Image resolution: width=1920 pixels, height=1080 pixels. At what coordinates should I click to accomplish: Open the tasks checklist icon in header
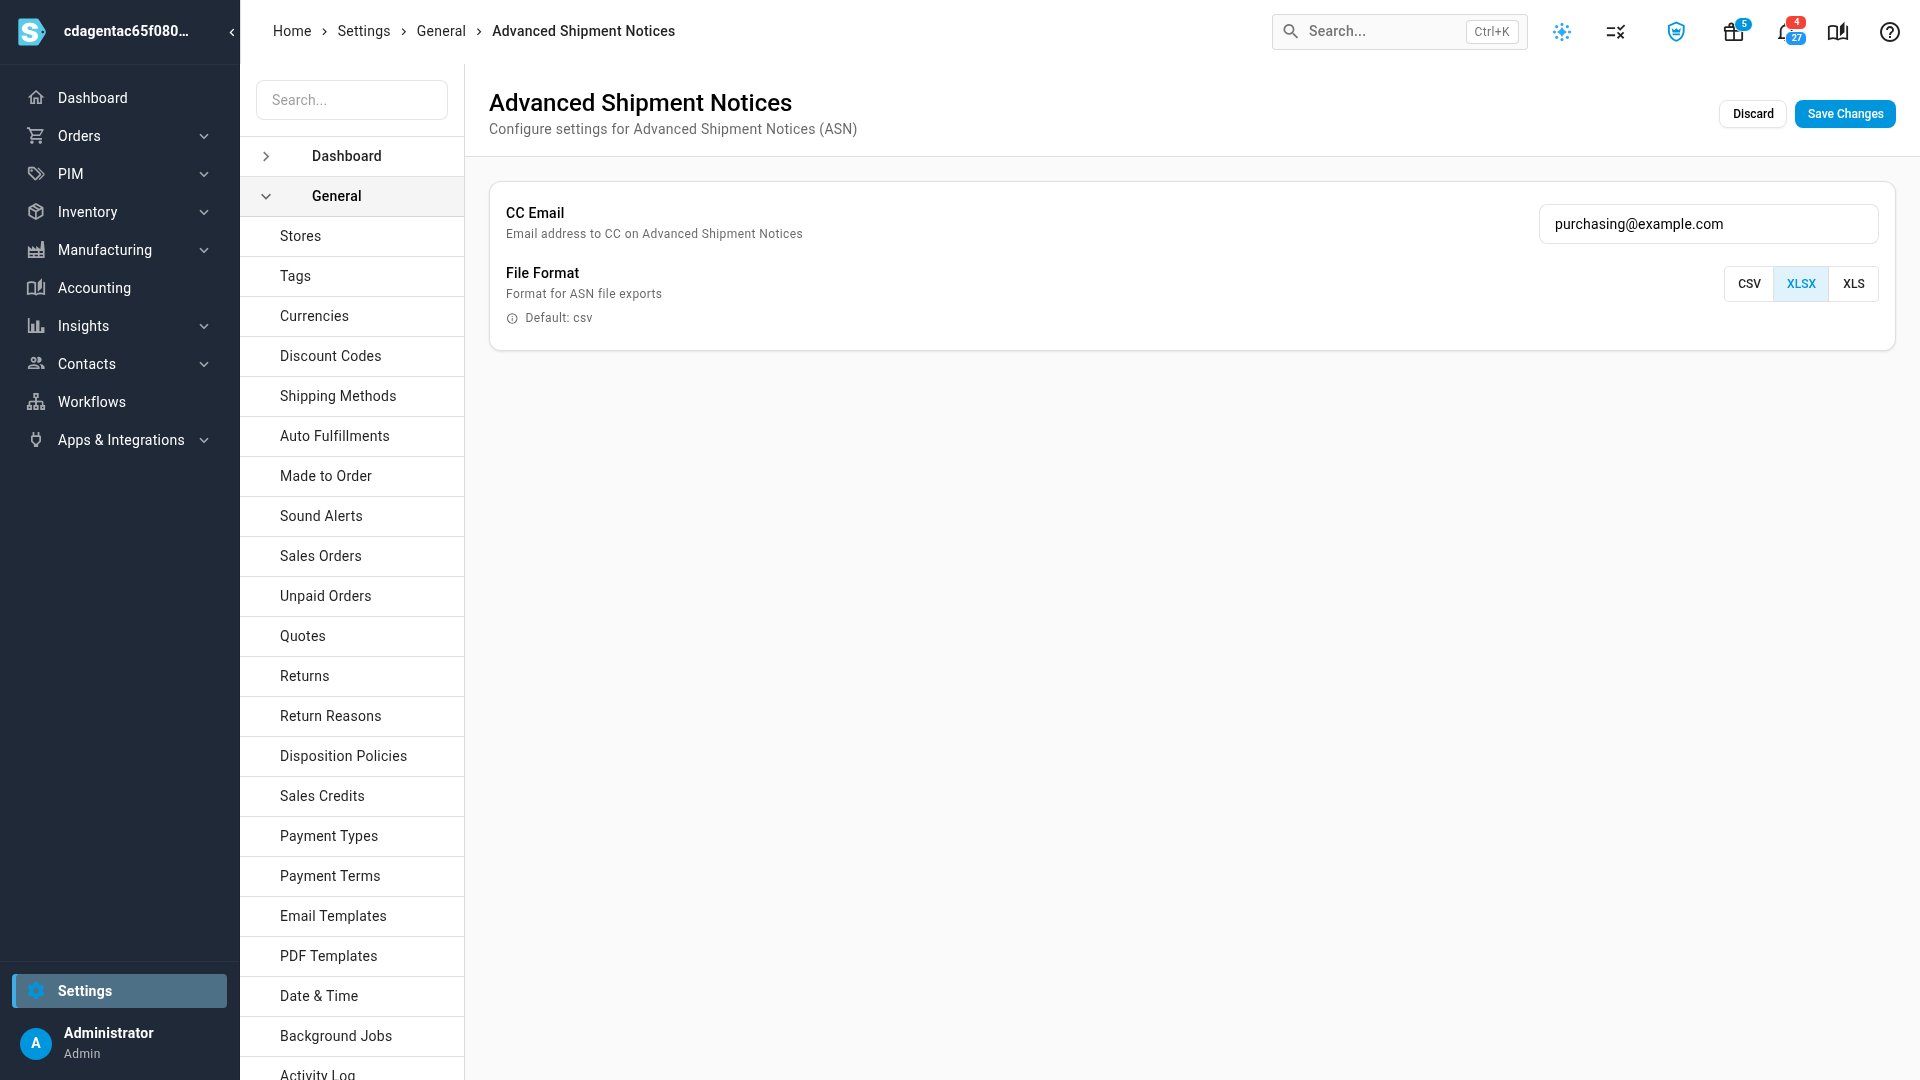pyautogui.click(x=1616, y=32)
